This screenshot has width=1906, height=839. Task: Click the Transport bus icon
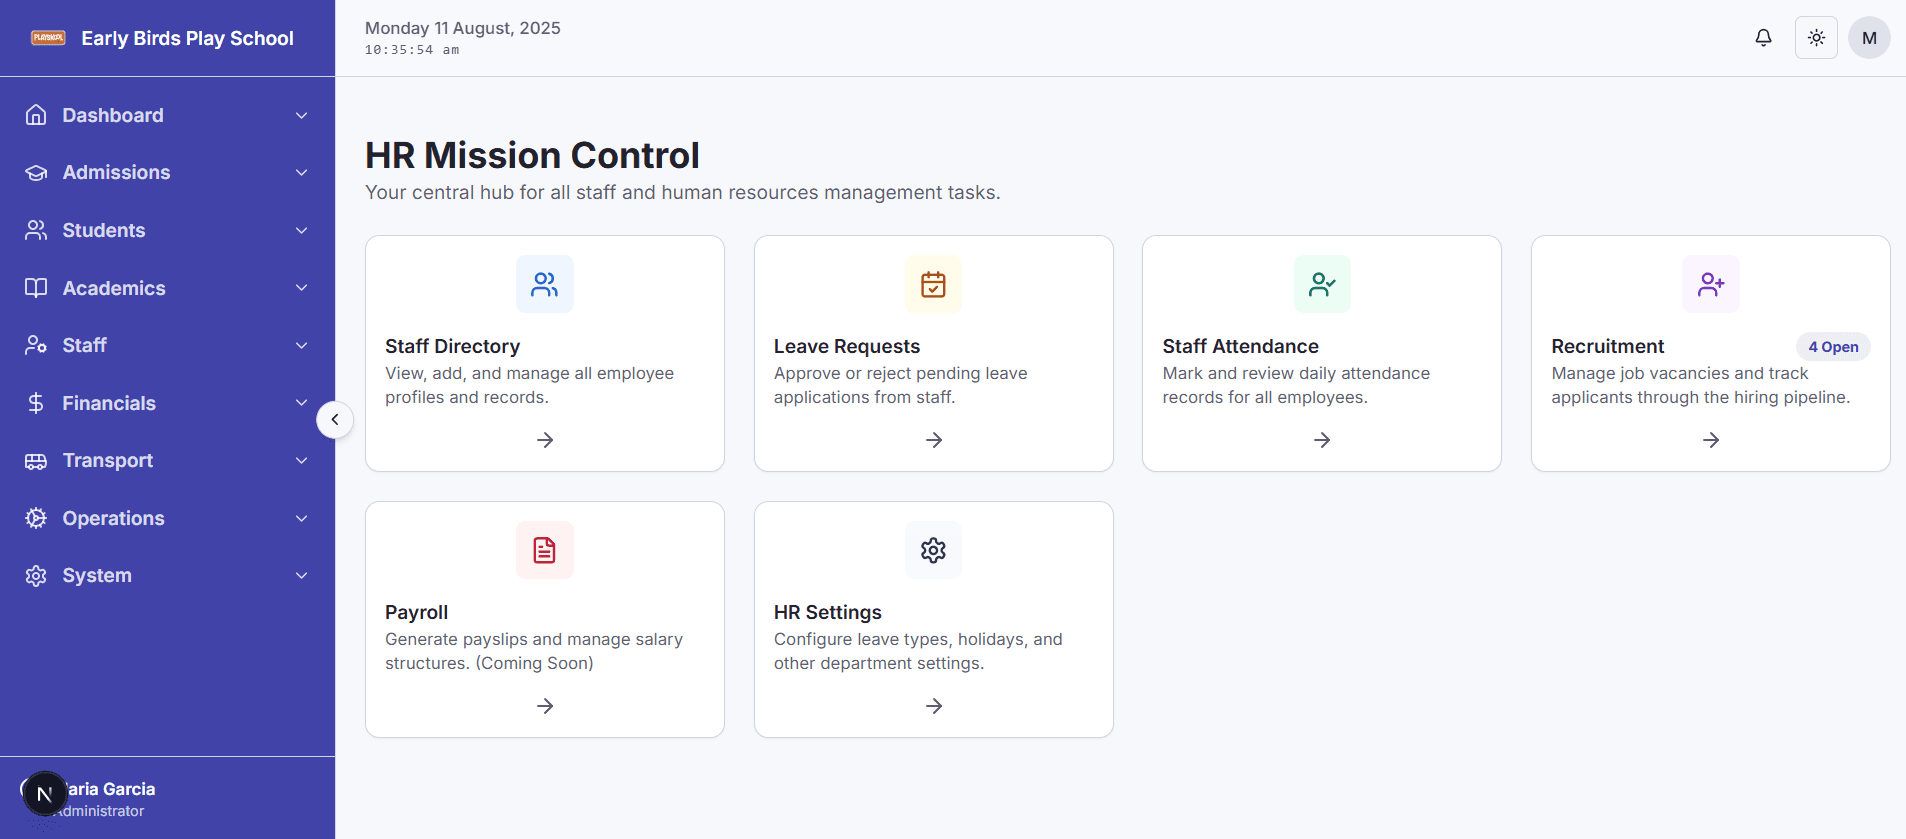(36, 461)
